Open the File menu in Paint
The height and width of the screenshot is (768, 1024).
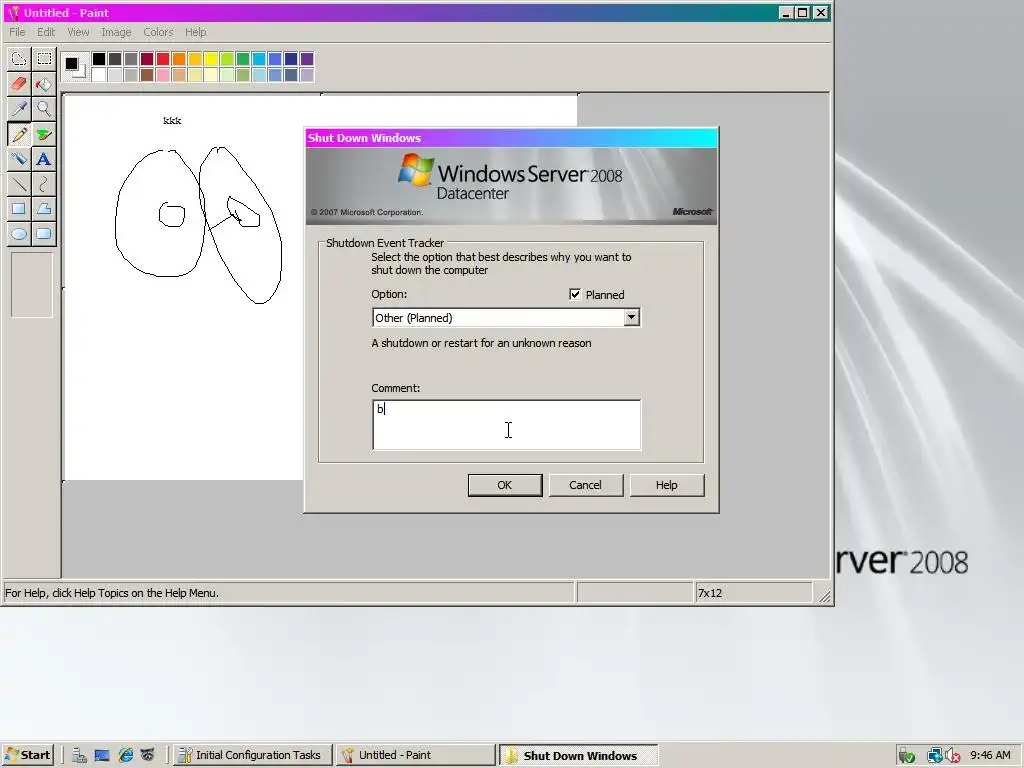tap(17, 32)
